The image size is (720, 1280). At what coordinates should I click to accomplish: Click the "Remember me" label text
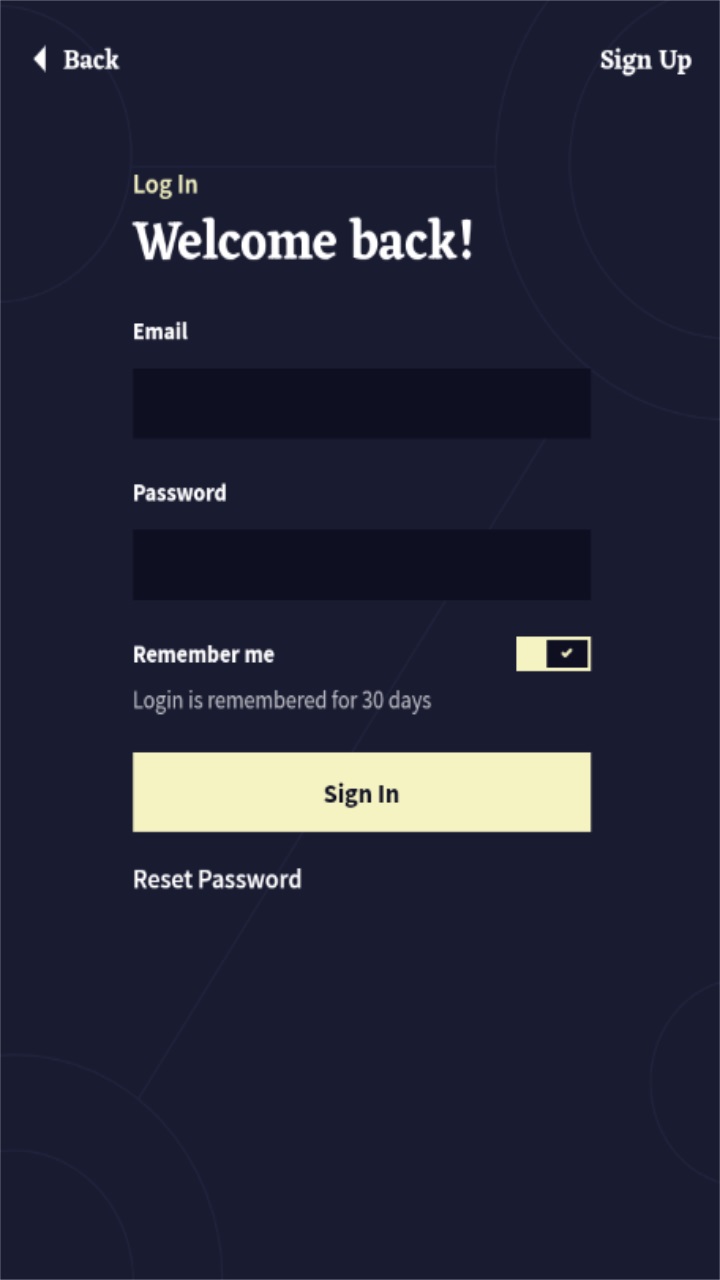click(203, 654)
